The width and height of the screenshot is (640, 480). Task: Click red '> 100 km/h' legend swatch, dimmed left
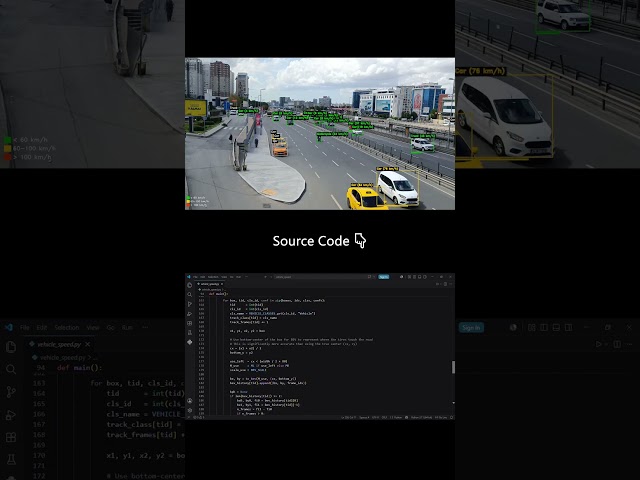pyautogui.click(x=7, y=157)
